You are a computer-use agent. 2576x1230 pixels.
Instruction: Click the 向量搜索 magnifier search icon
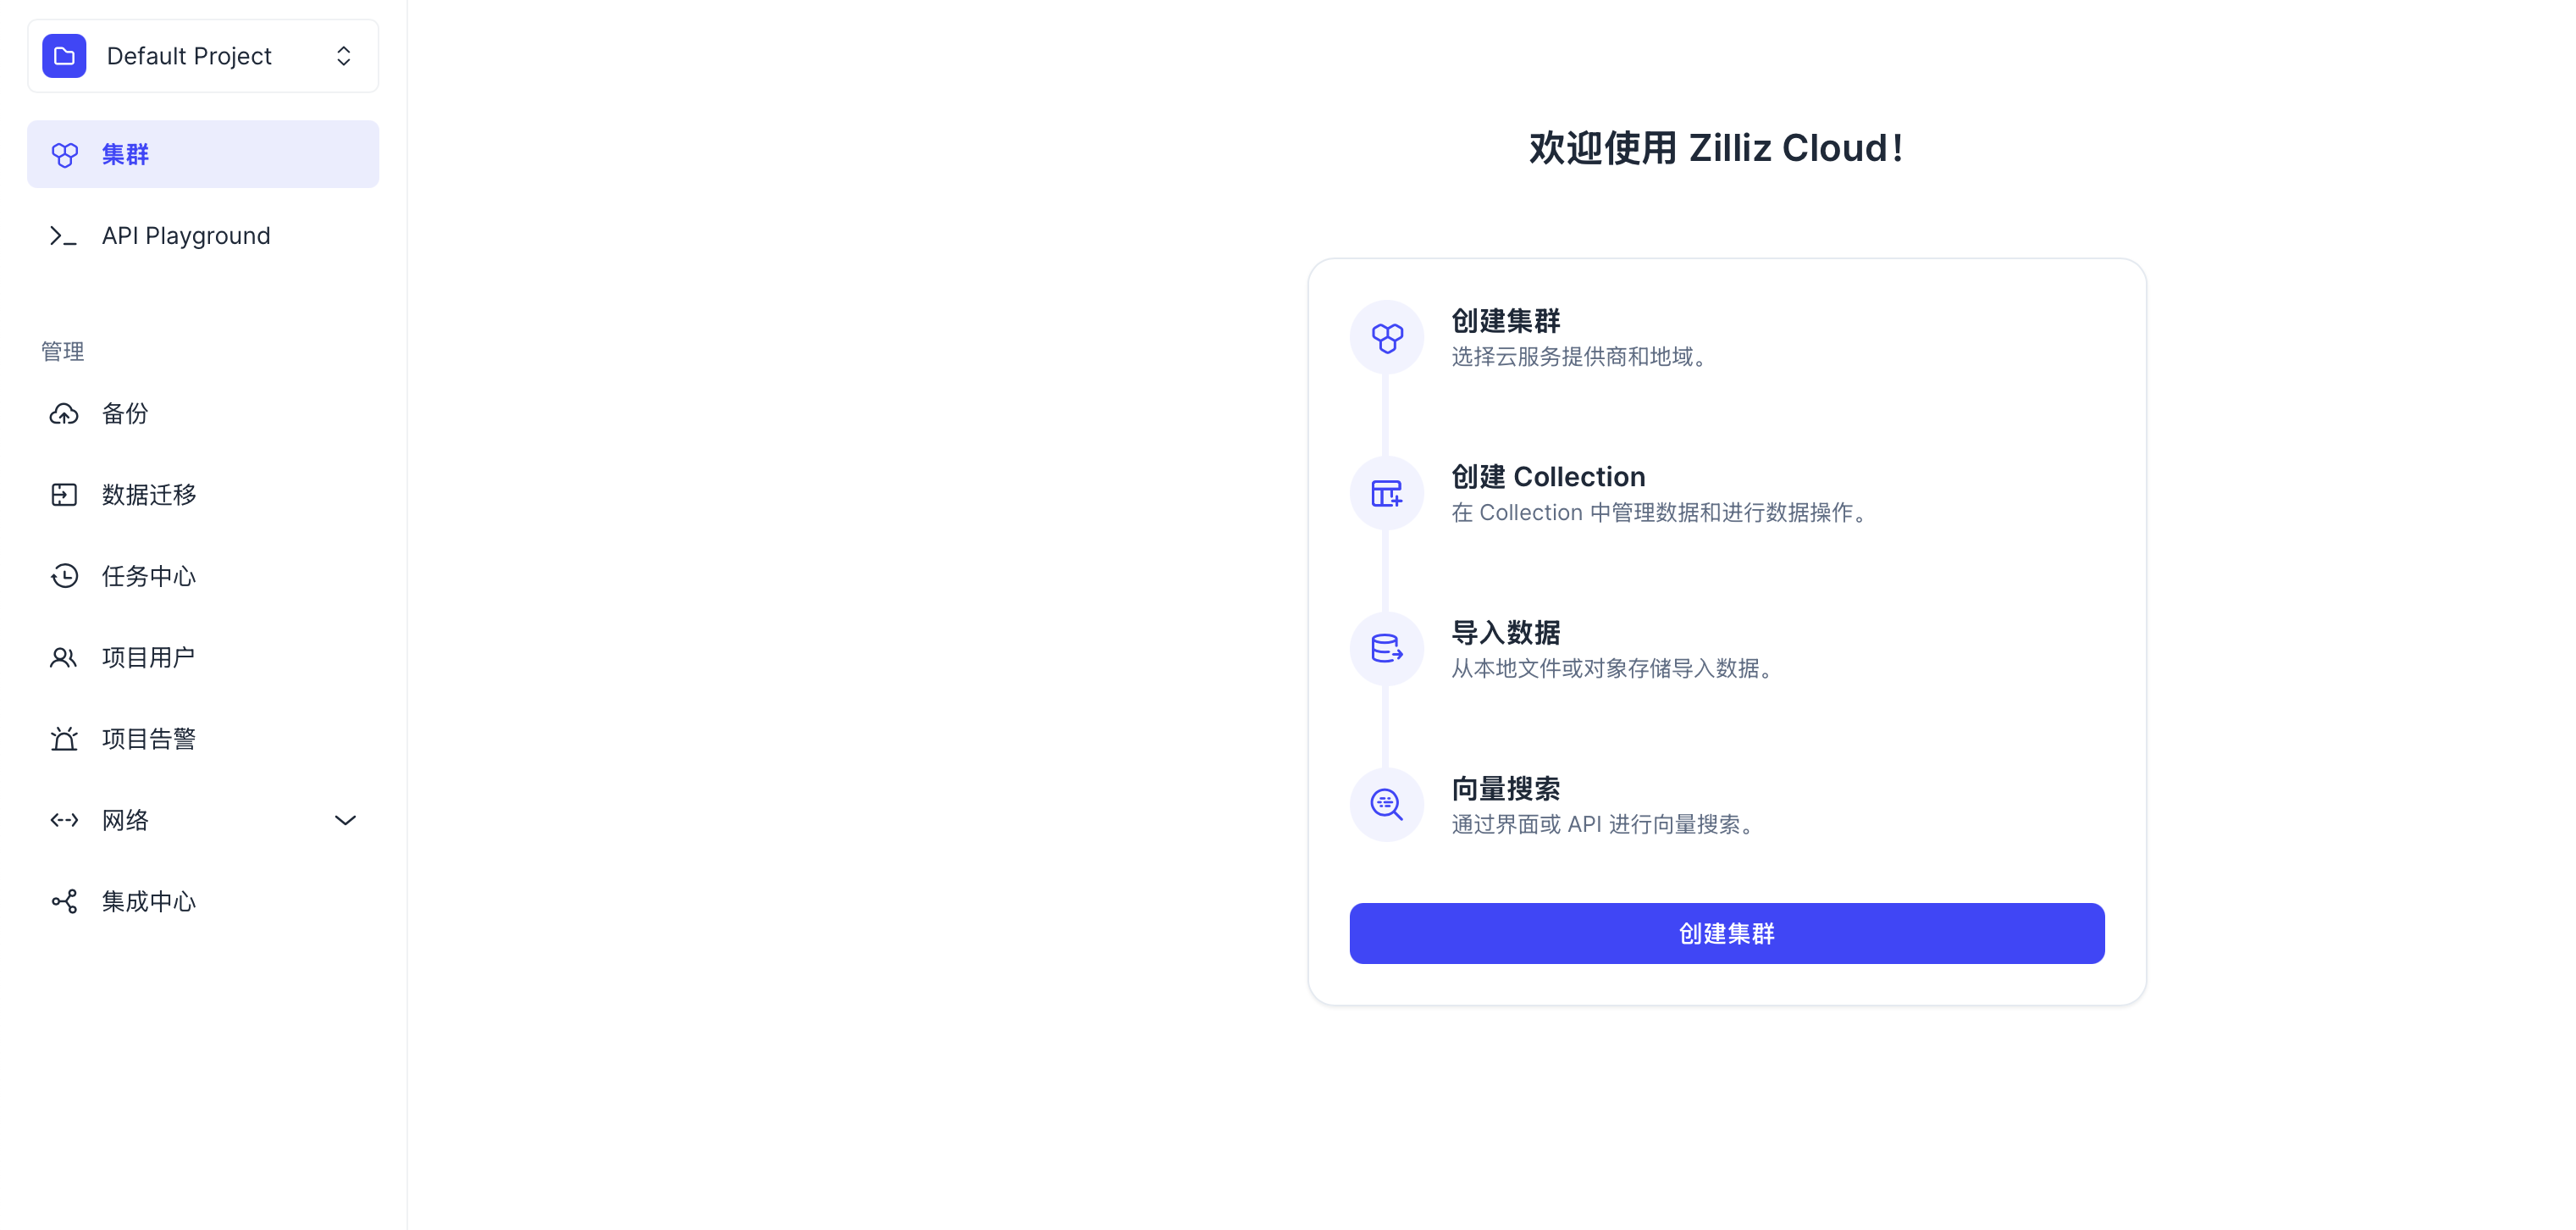[x=1387, y=805]
